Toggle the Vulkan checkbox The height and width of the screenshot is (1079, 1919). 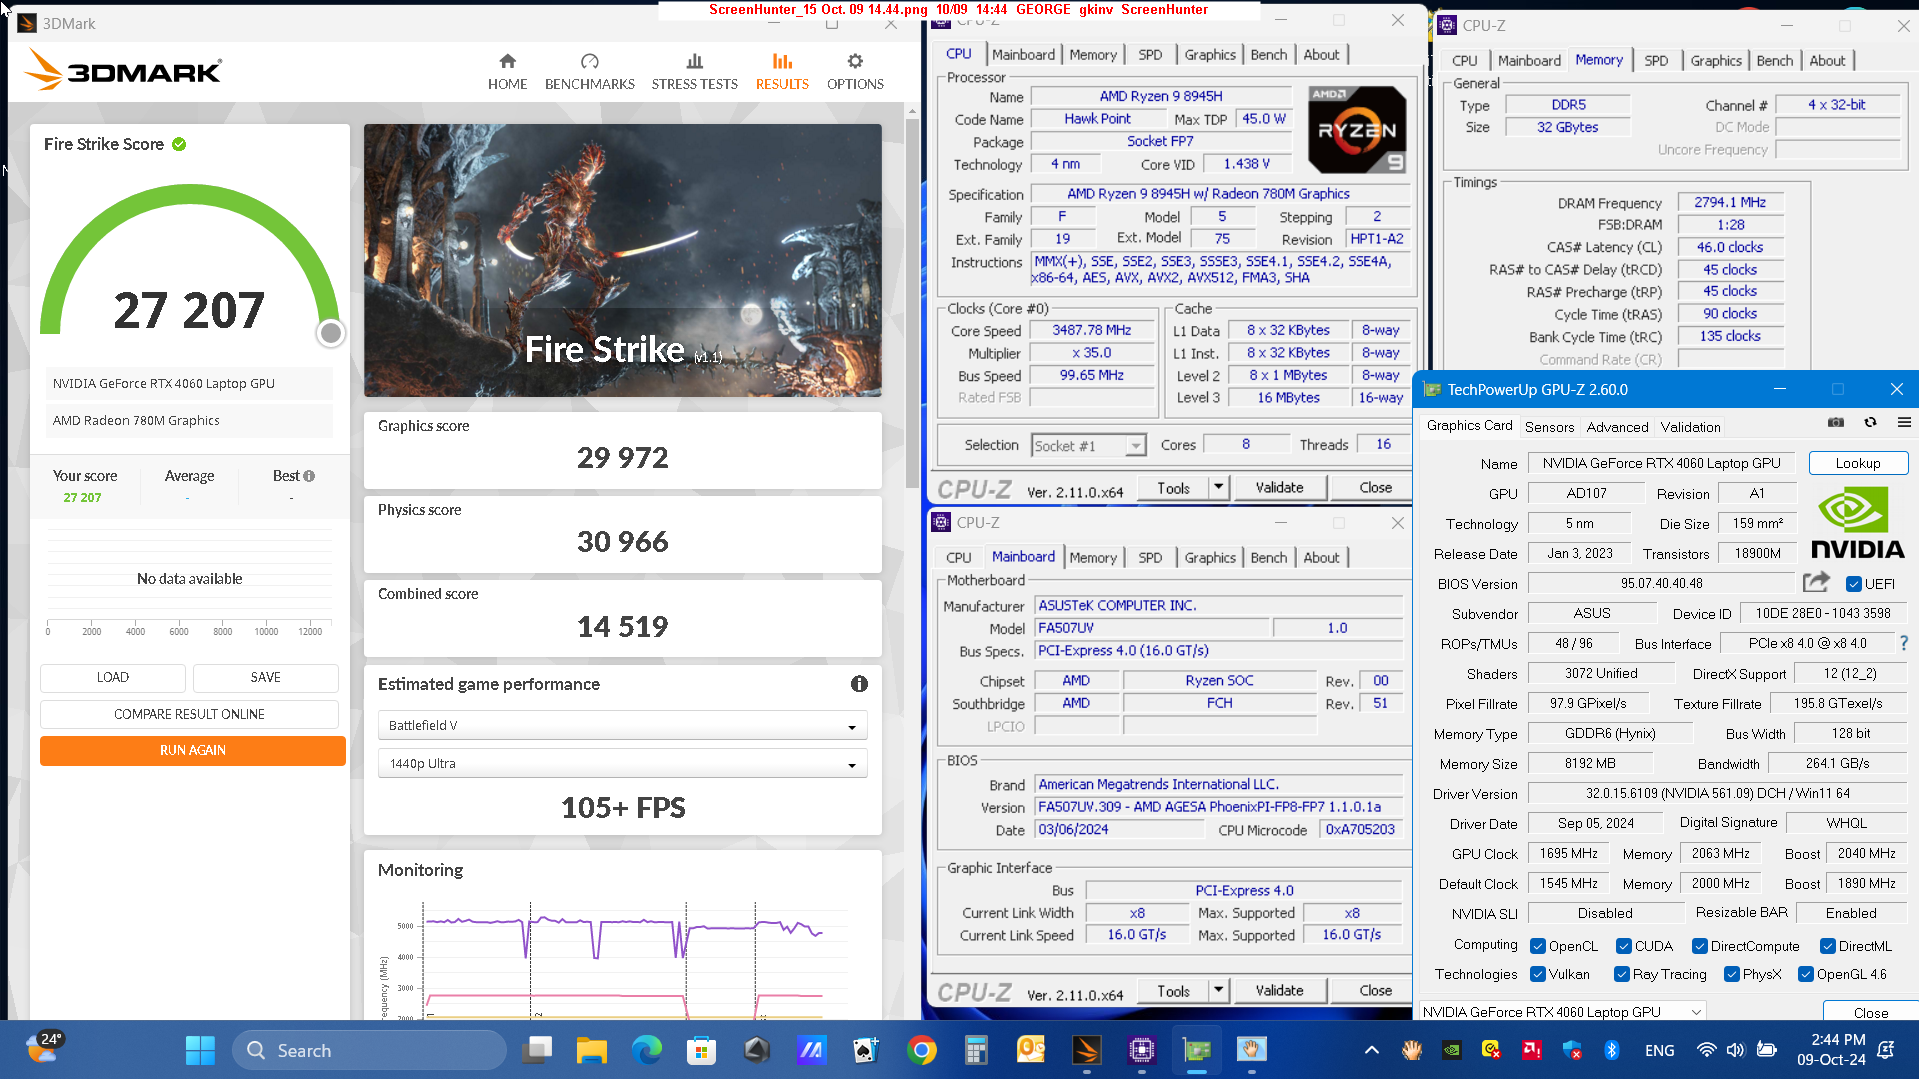coord(1539,974)
